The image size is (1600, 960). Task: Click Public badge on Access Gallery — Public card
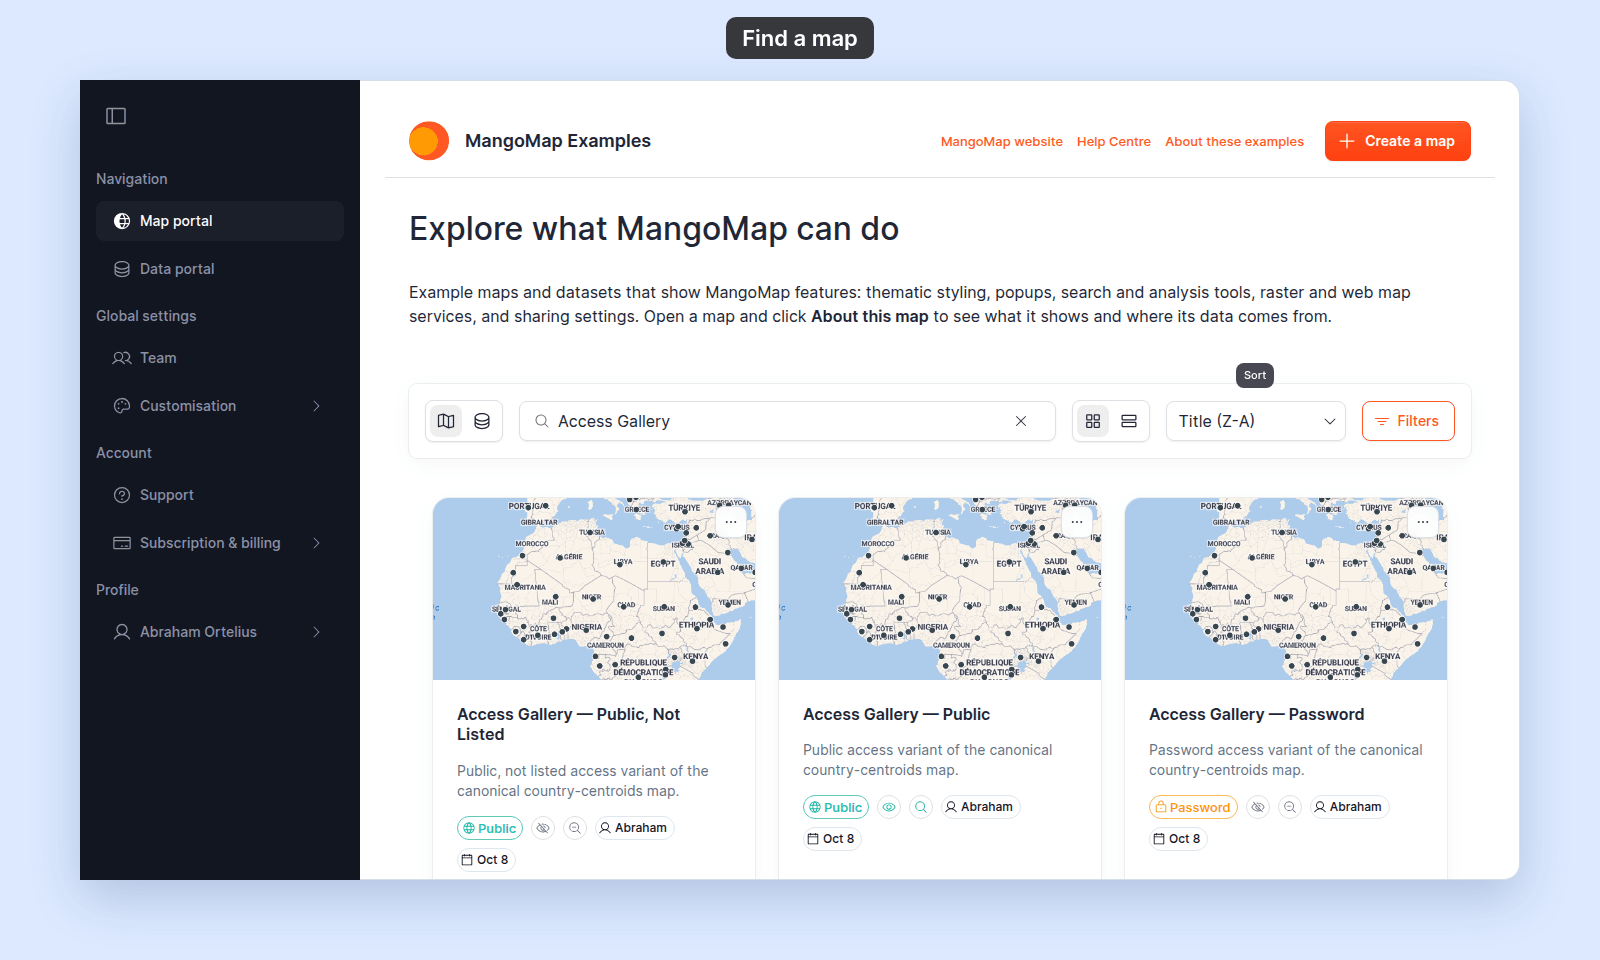pos(836,807)
